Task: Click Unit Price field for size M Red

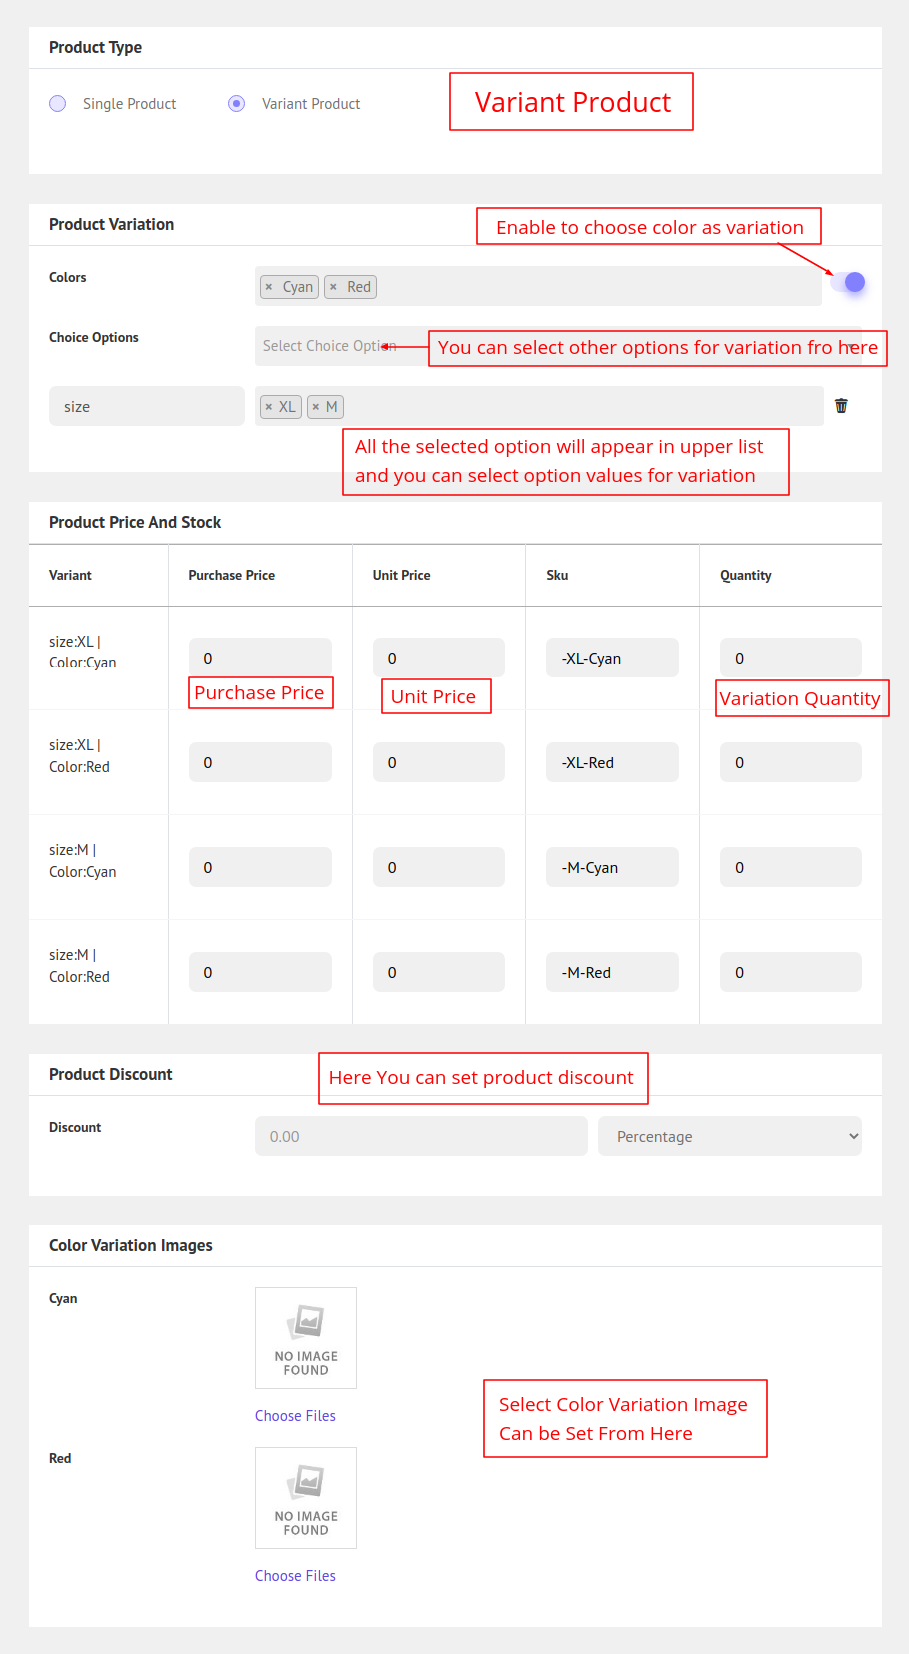Action: coord(438,972)
